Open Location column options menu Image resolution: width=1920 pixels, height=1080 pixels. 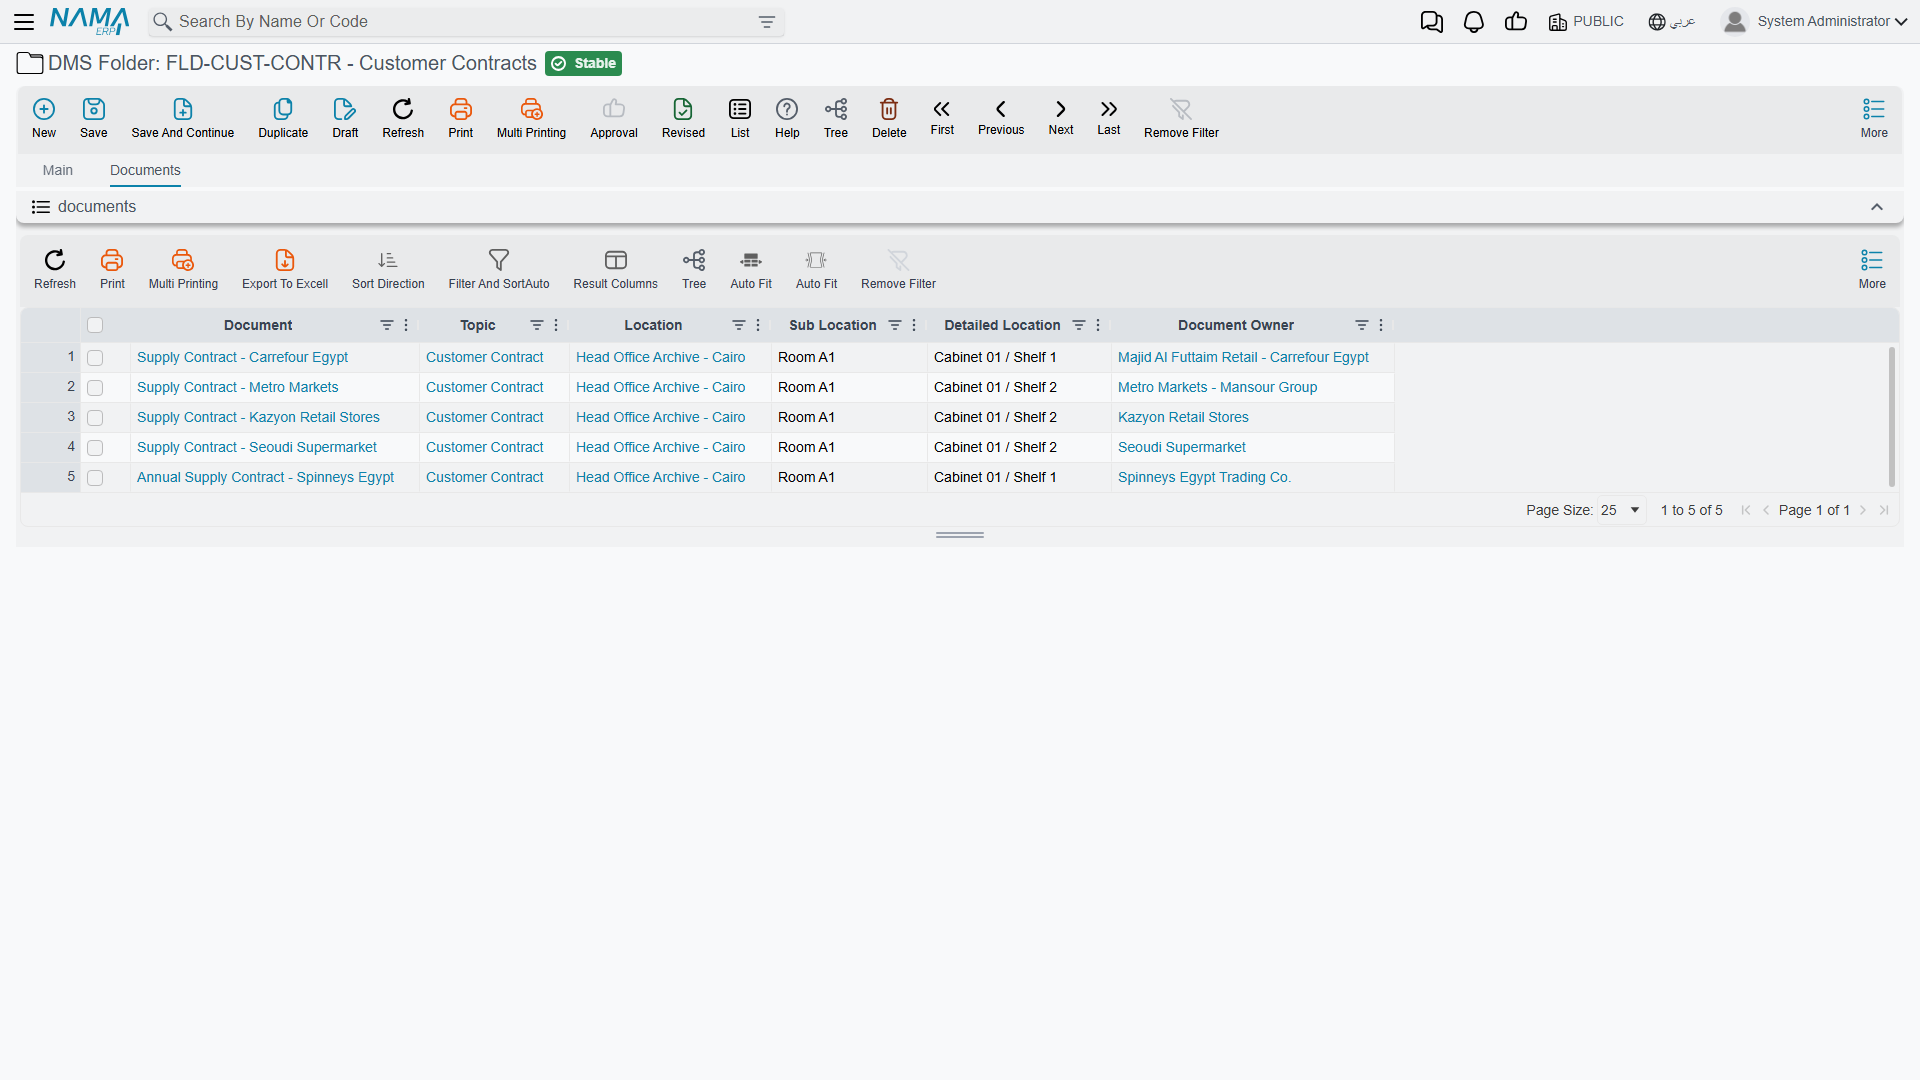click(758, 325)
